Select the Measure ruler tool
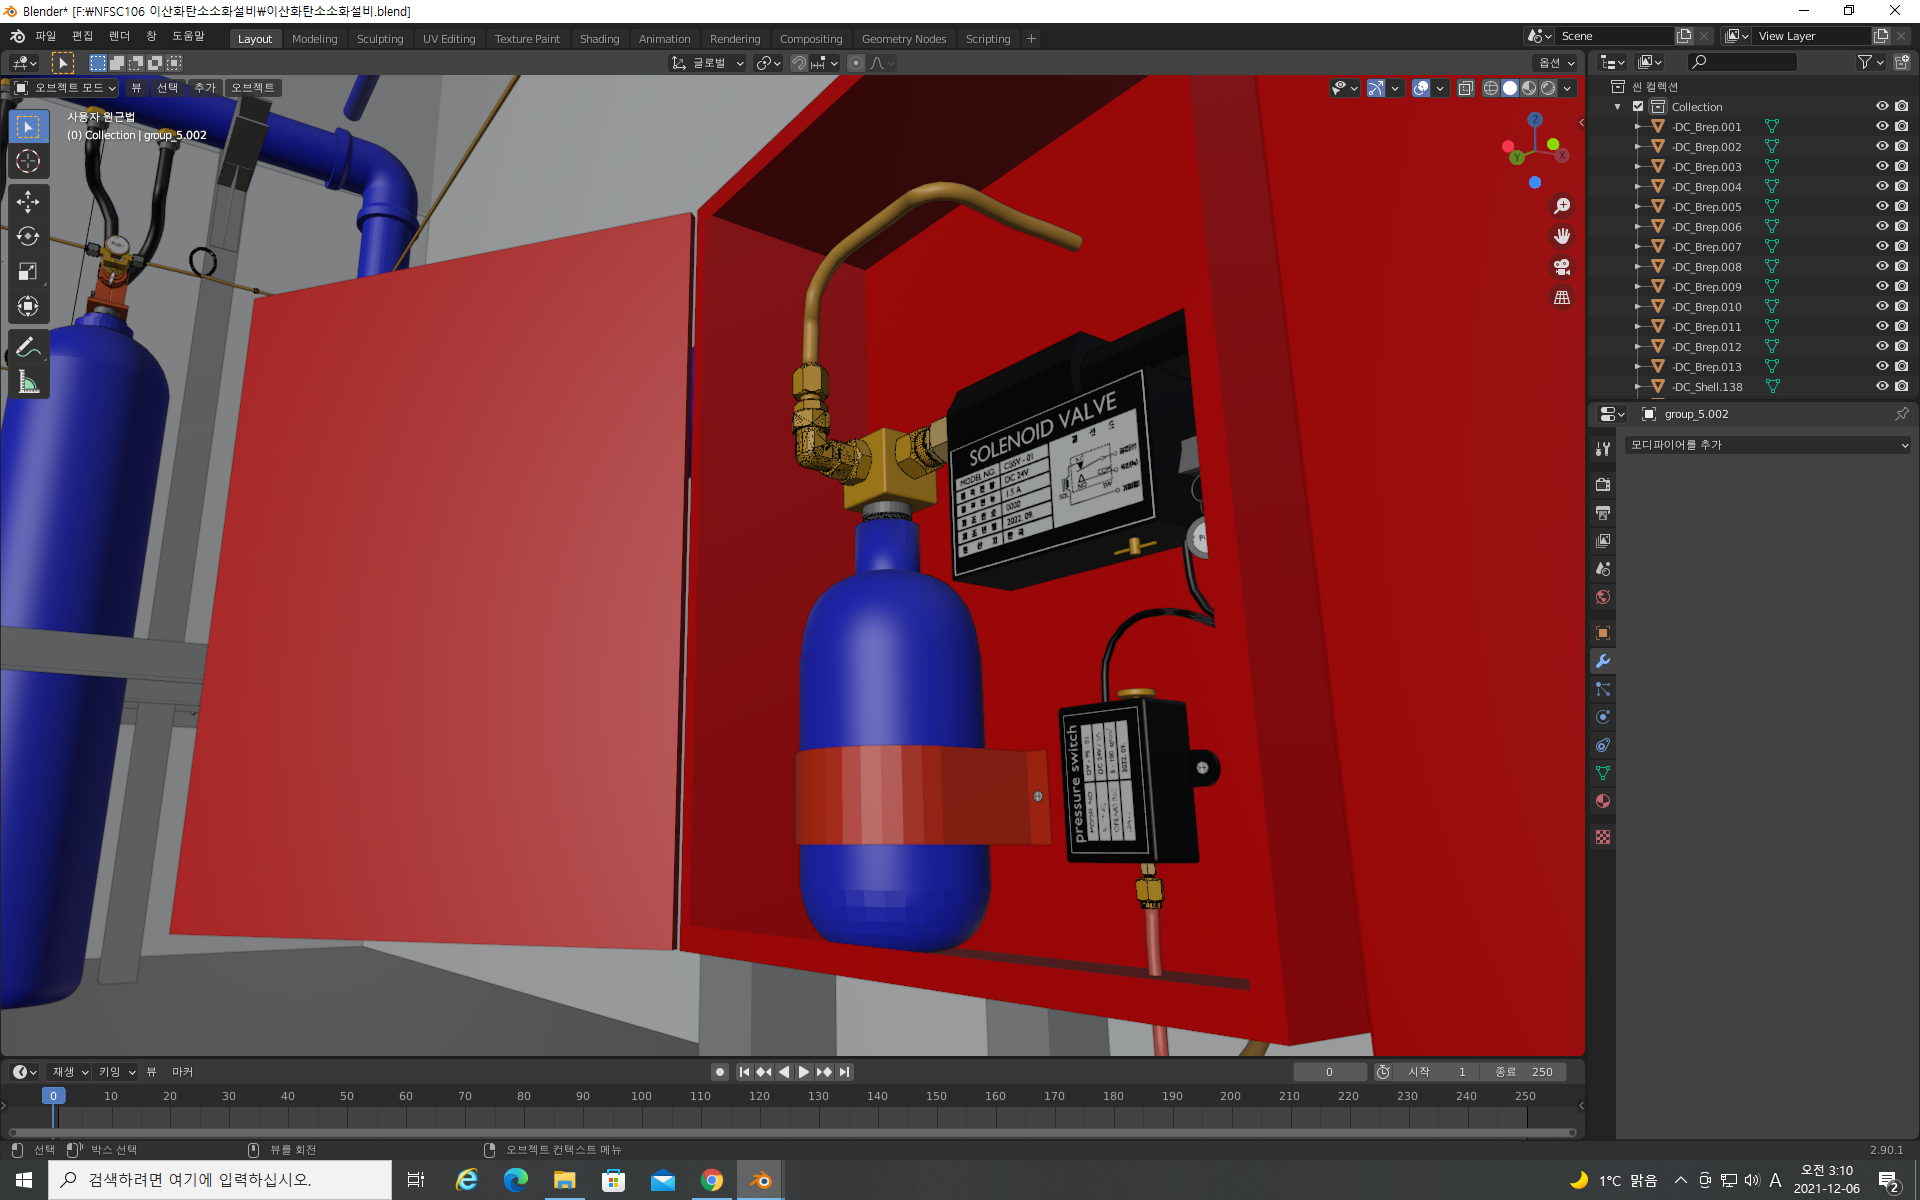1920x1200 pixels. pyautogui.click(x=27, y=382)
